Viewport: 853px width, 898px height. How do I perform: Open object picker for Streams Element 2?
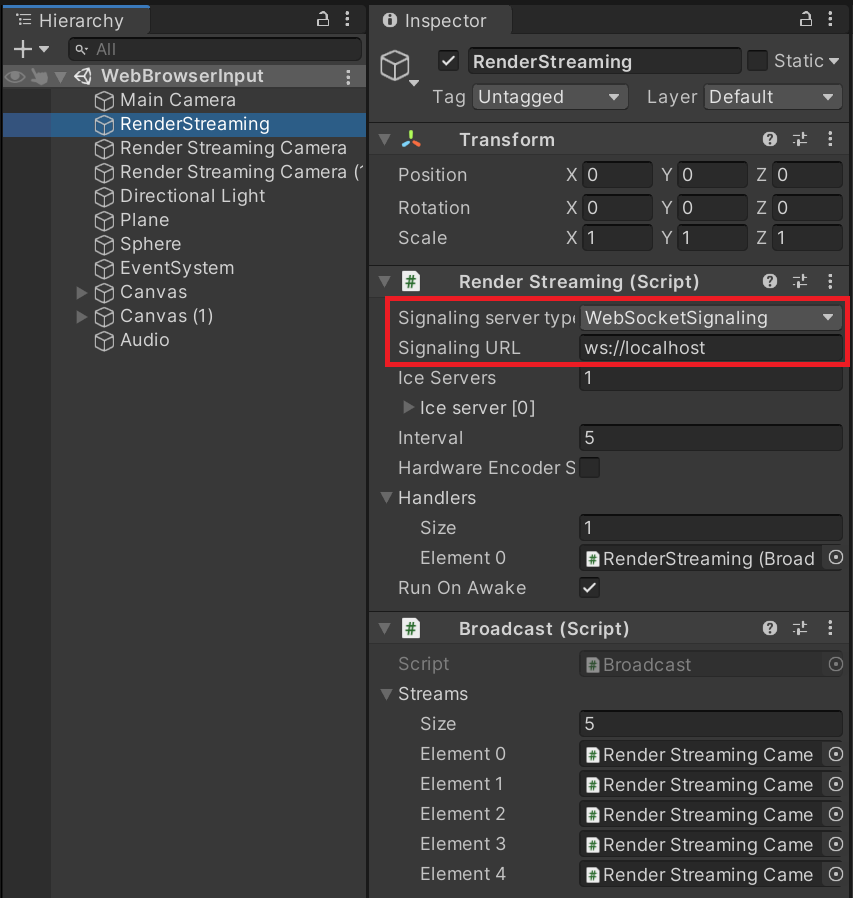point(836,814)
